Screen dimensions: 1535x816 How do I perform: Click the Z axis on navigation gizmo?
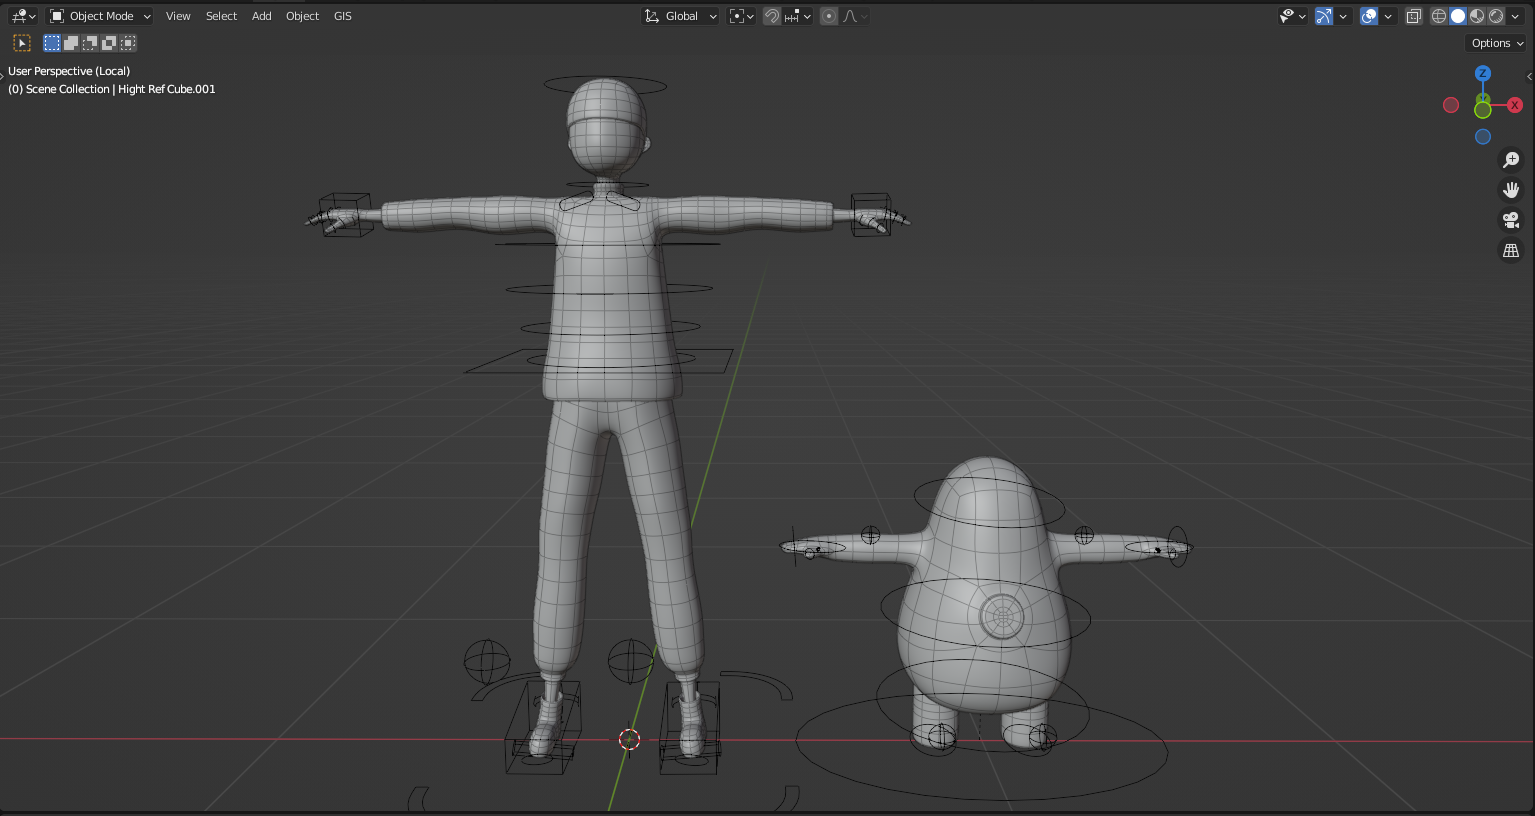pos(1483,73)
